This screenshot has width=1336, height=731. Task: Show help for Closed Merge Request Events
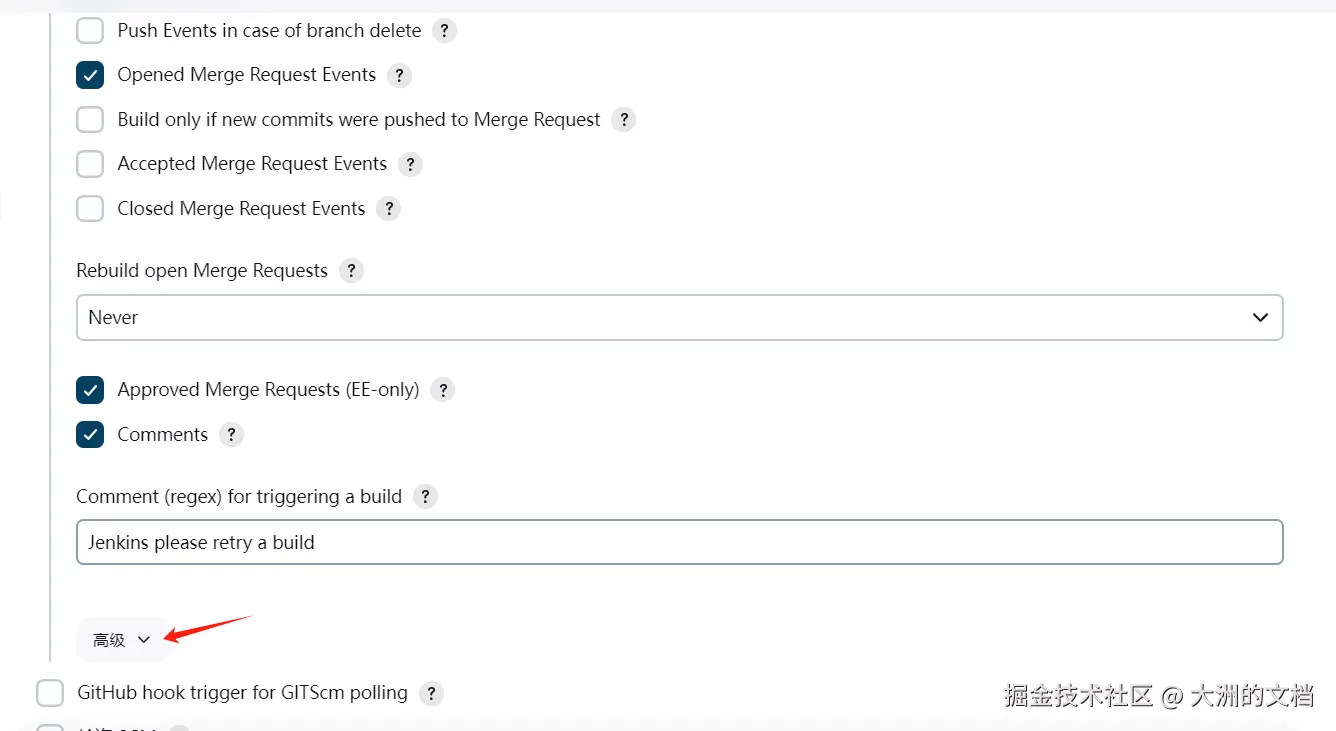pyautogui.click(x=388, y=209)
